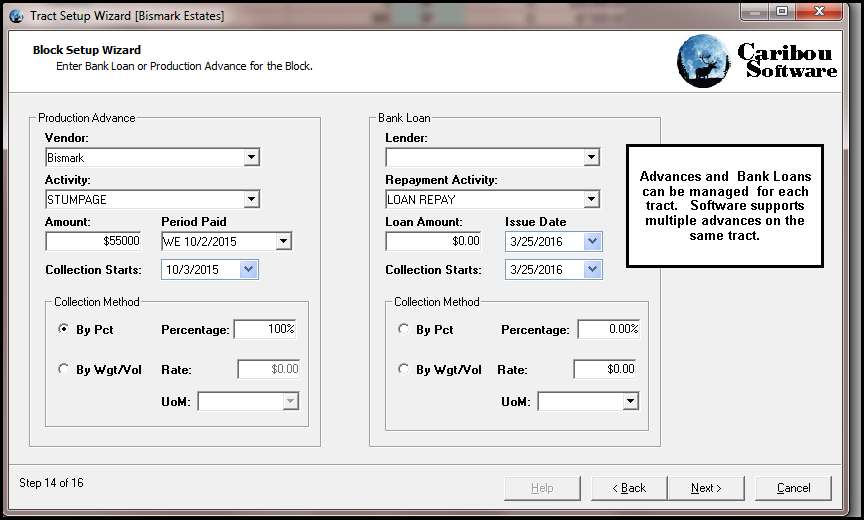Screen dimensions: 864x520
Task: Open the Production Advance UoM dropdown
Action: point(290,401)
